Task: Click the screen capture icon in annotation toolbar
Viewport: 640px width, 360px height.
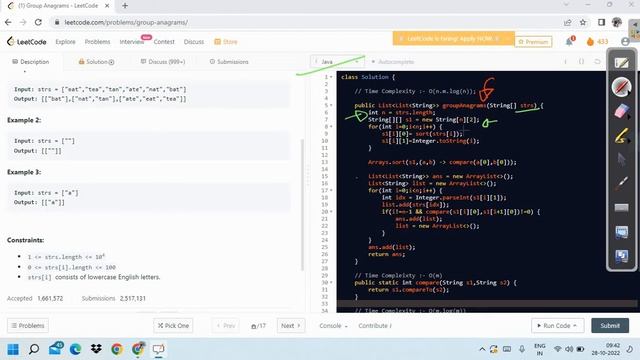Action: point(621,232)
